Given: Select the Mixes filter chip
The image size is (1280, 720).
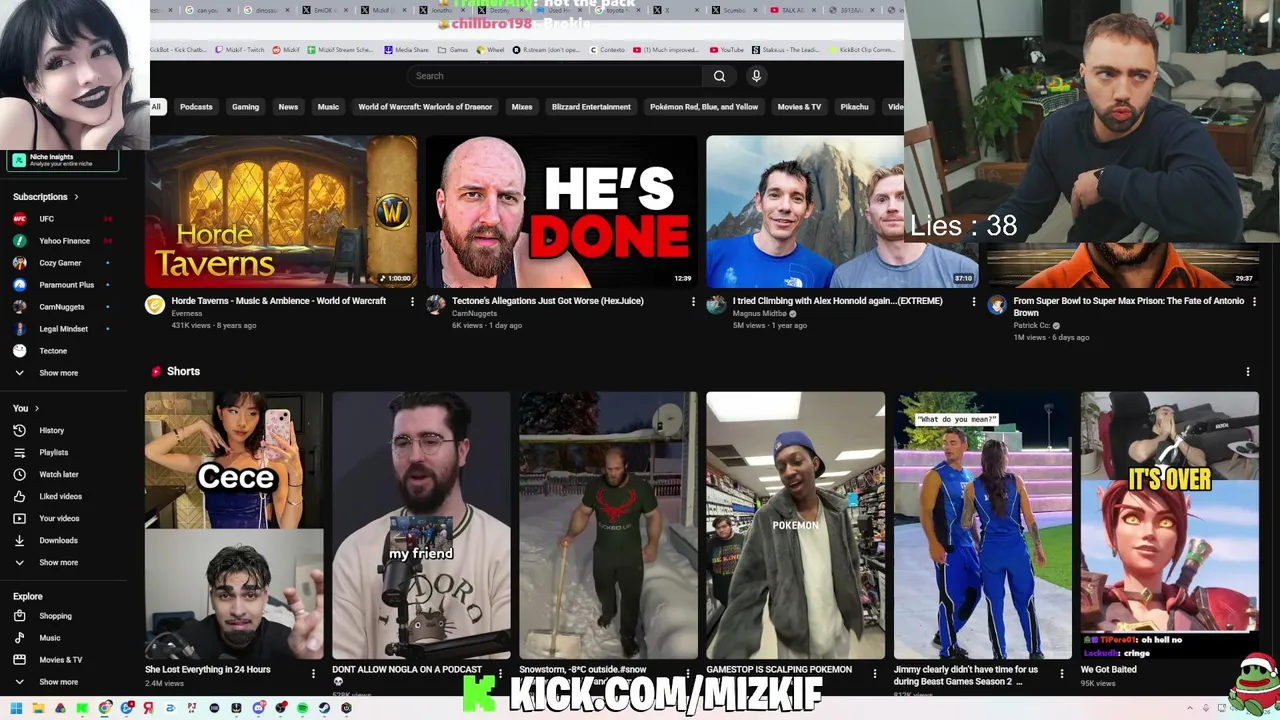Looking at the screenshot, I should coord(522,107).
